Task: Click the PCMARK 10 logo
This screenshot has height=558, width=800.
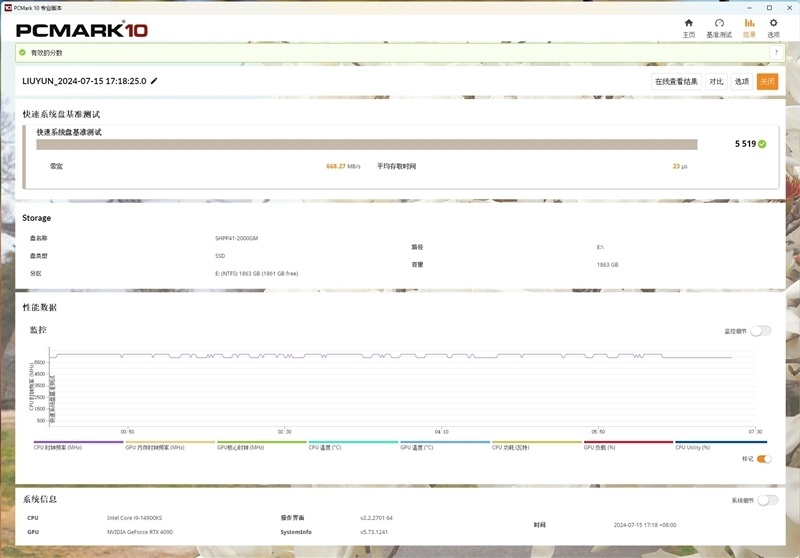Action: pos(82,30)
